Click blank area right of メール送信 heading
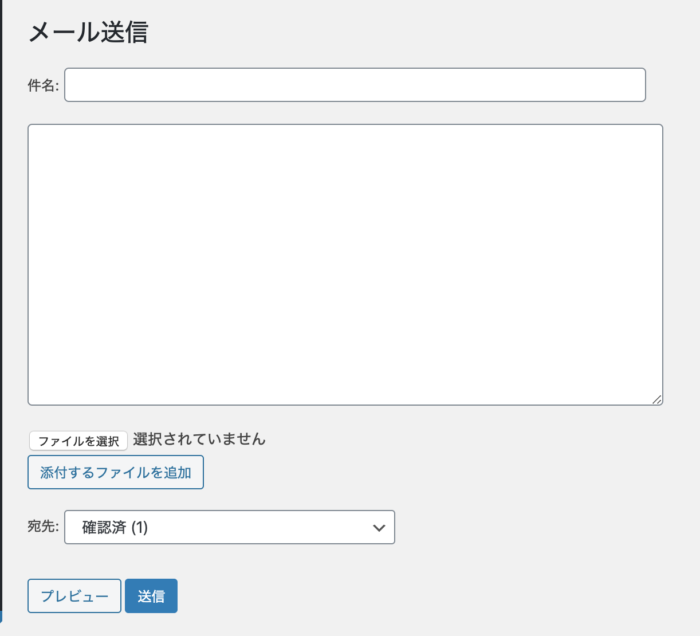Viewport: 700px width, 636px height. coord(400,32)
